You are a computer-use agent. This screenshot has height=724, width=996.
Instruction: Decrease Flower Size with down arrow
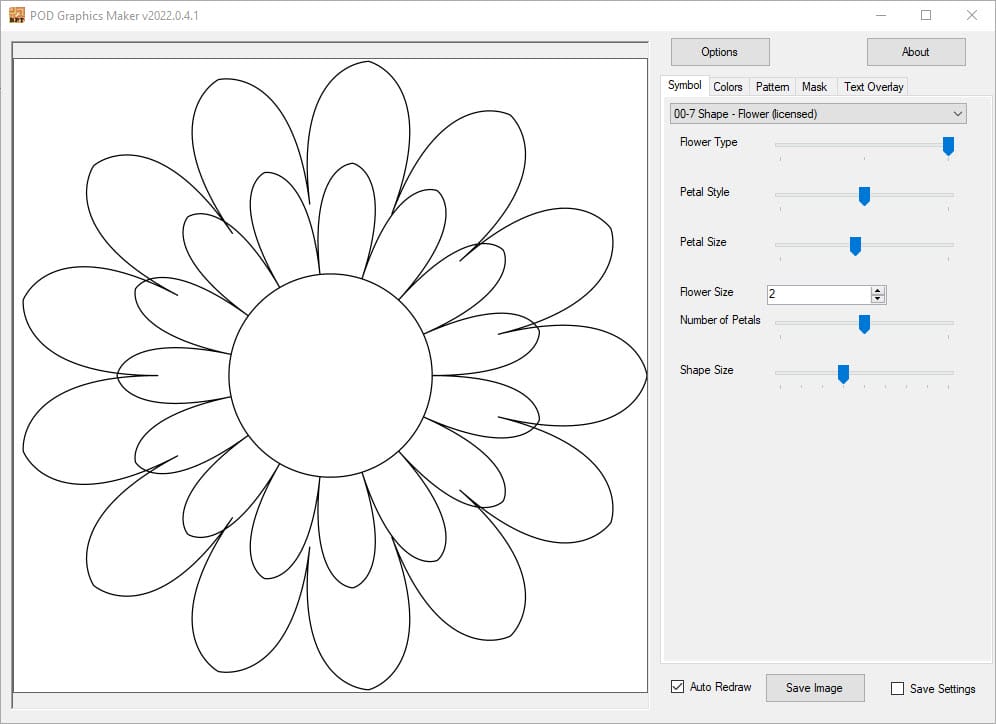(x=878, y=299)
